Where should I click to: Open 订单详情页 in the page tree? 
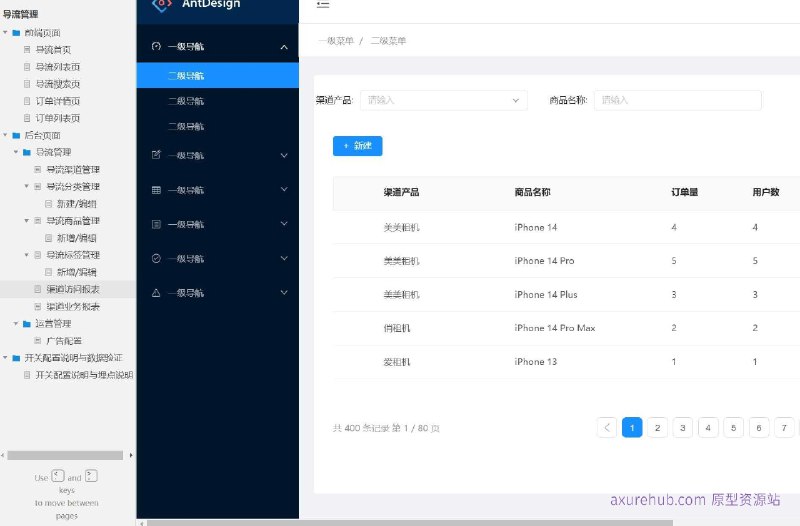pos(58,101)
